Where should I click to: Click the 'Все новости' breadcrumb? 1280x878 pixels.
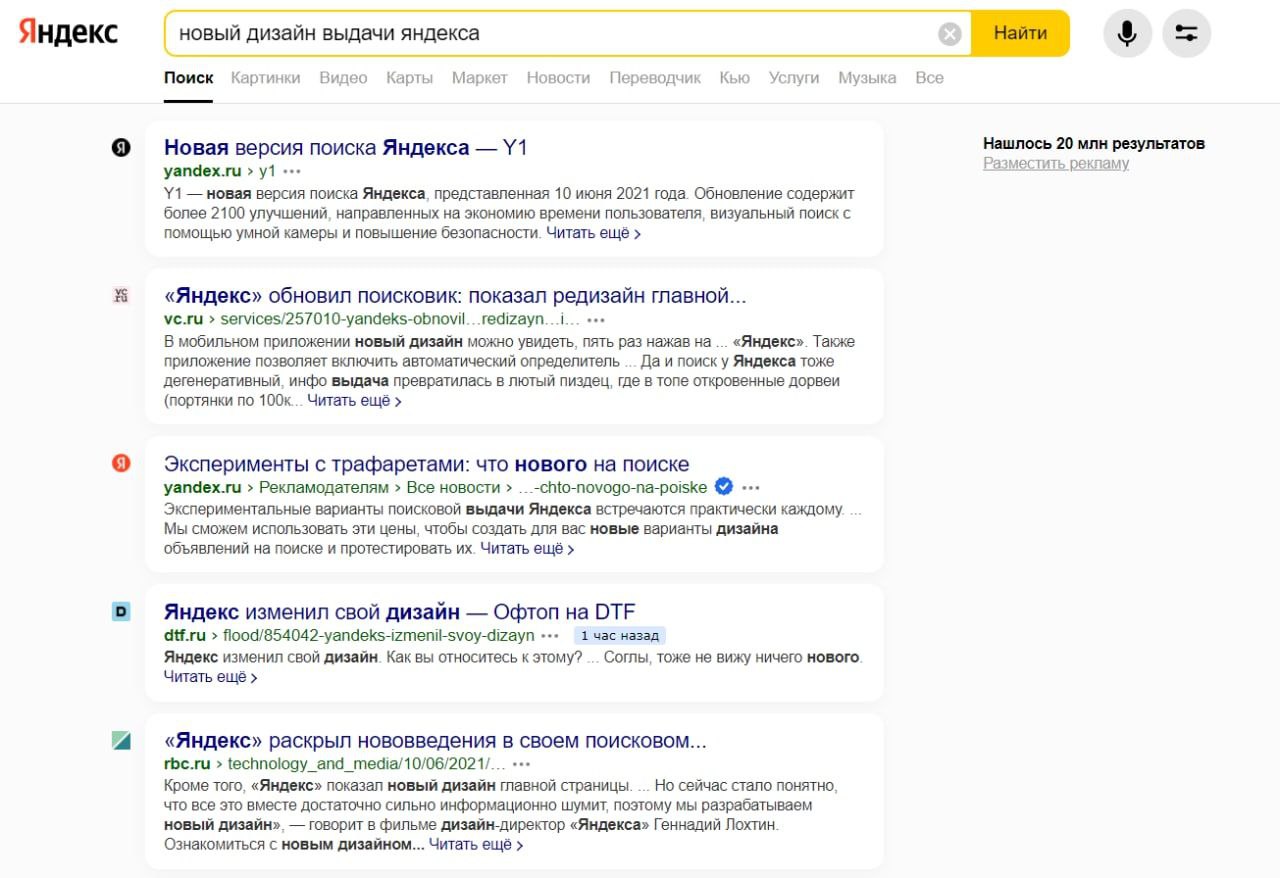(x=453, y=487)
